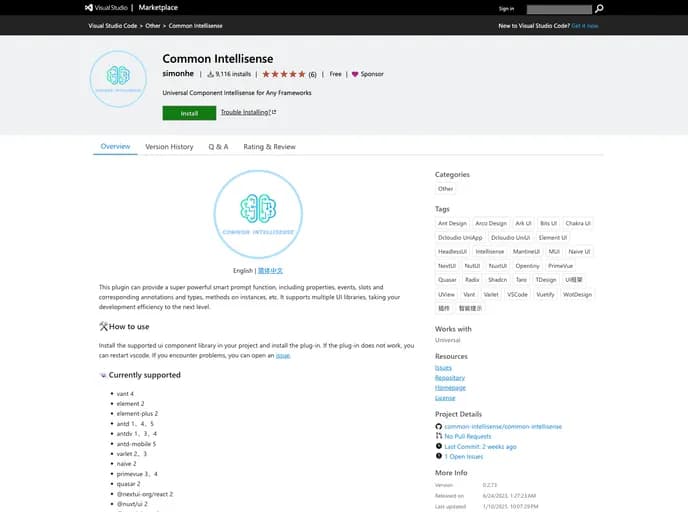Viewport: 688px width, 512px height.
Task: Open the Visual Studio Code breadcrumb
Action: 113,26
